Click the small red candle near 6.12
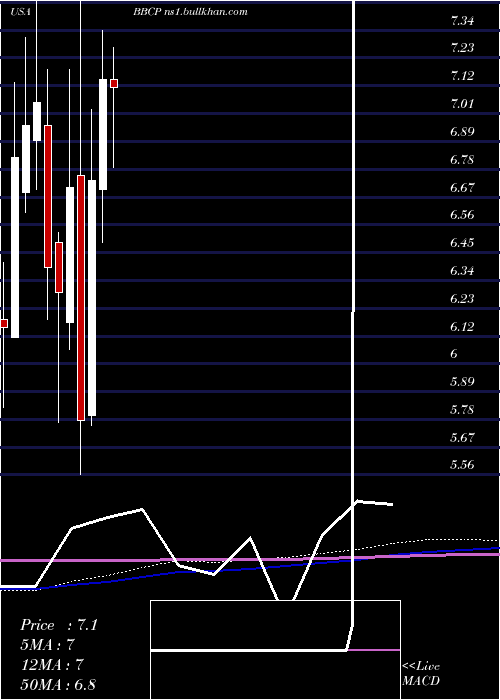The height and width of the screenshot is (700, 500). click(x=4, y=323)
